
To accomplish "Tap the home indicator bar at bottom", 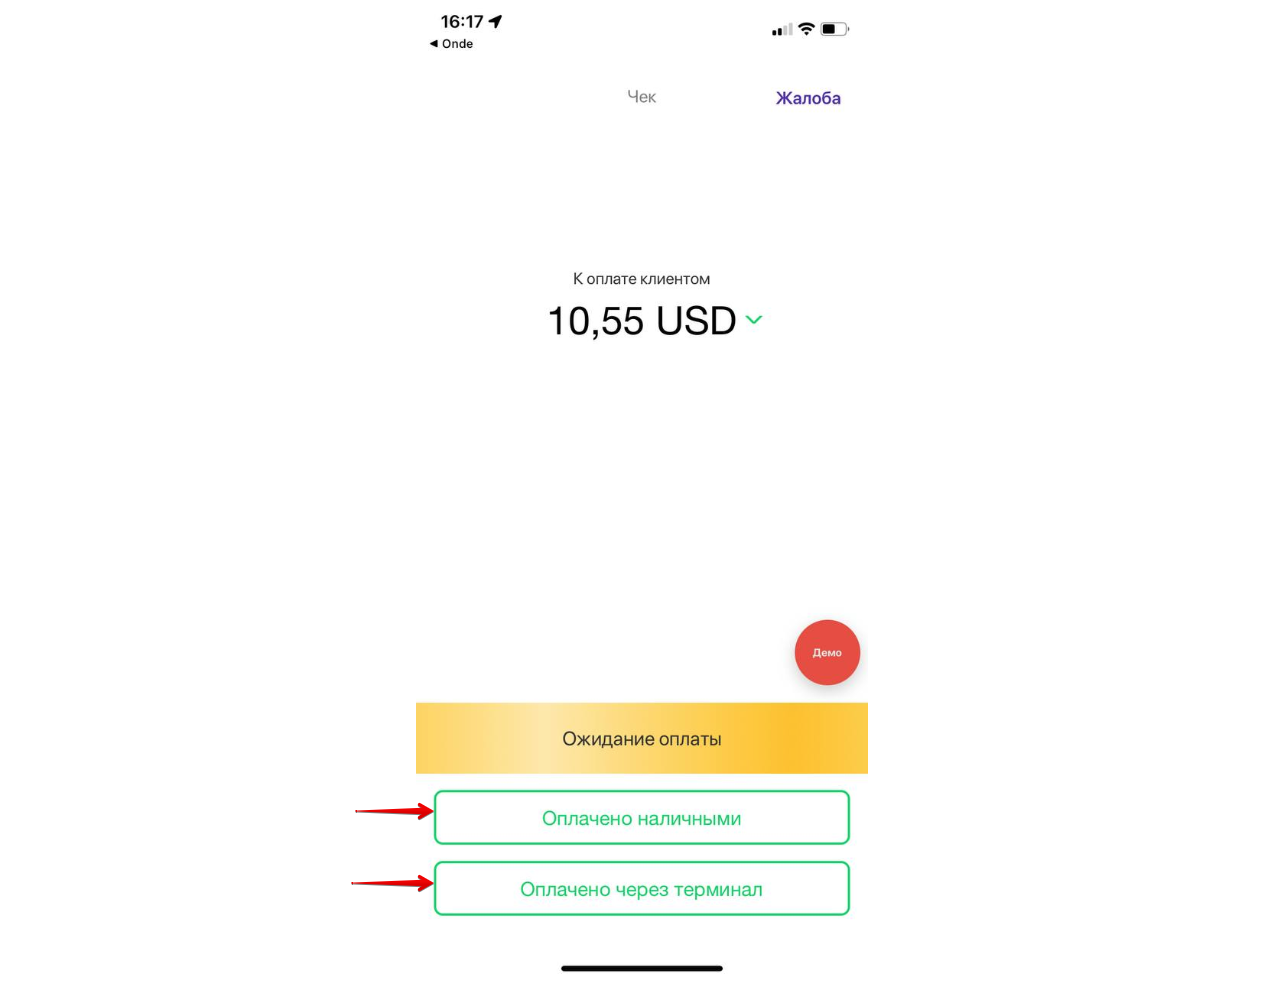I will point(641,968).
